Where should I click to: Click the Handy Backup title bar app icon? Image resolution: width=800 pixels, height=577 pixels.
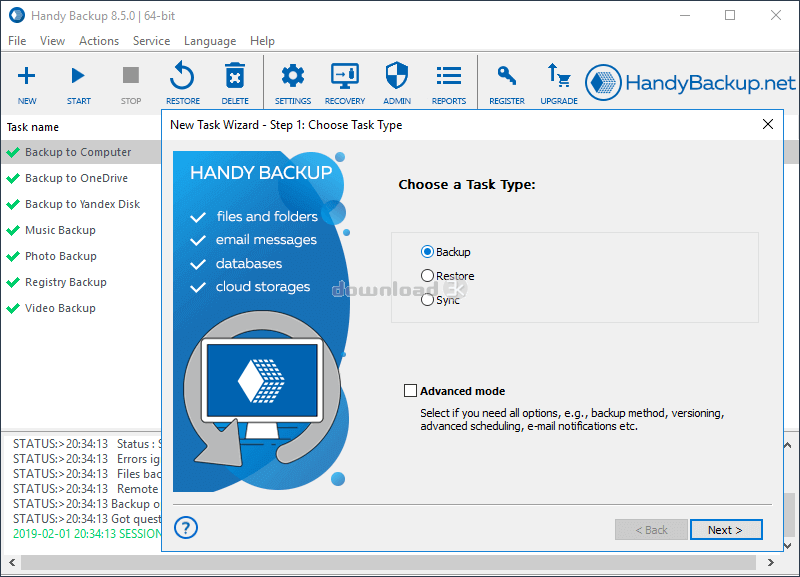click(17, 15)
